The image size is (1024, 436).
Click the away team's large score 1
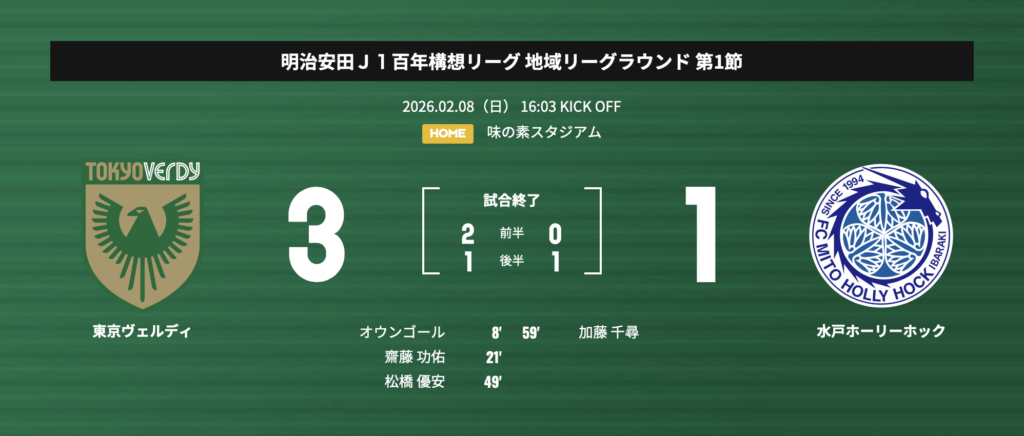(x=705, y=236)
